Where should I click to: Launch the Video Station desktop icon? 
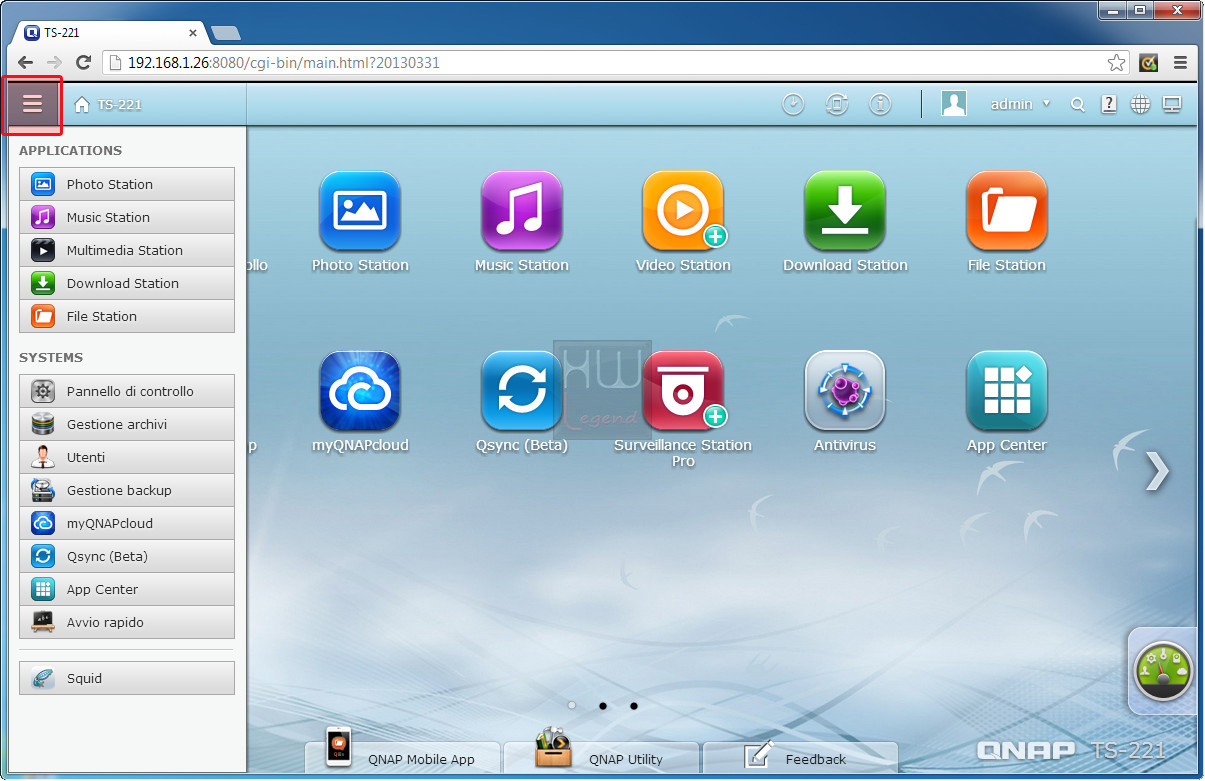click(684, 211)
